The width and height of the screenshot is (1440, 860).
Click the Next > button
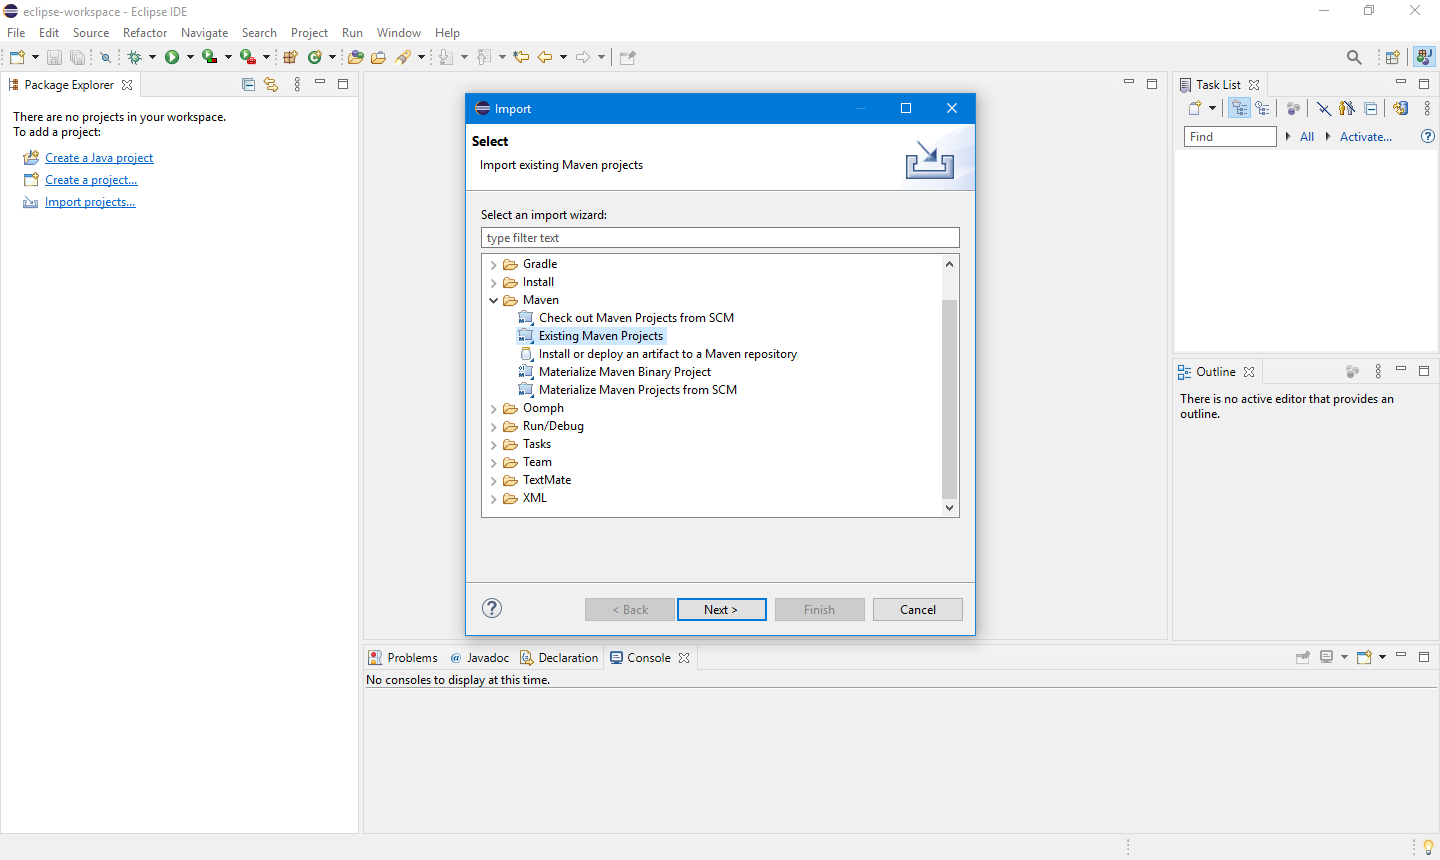point(721,609)
